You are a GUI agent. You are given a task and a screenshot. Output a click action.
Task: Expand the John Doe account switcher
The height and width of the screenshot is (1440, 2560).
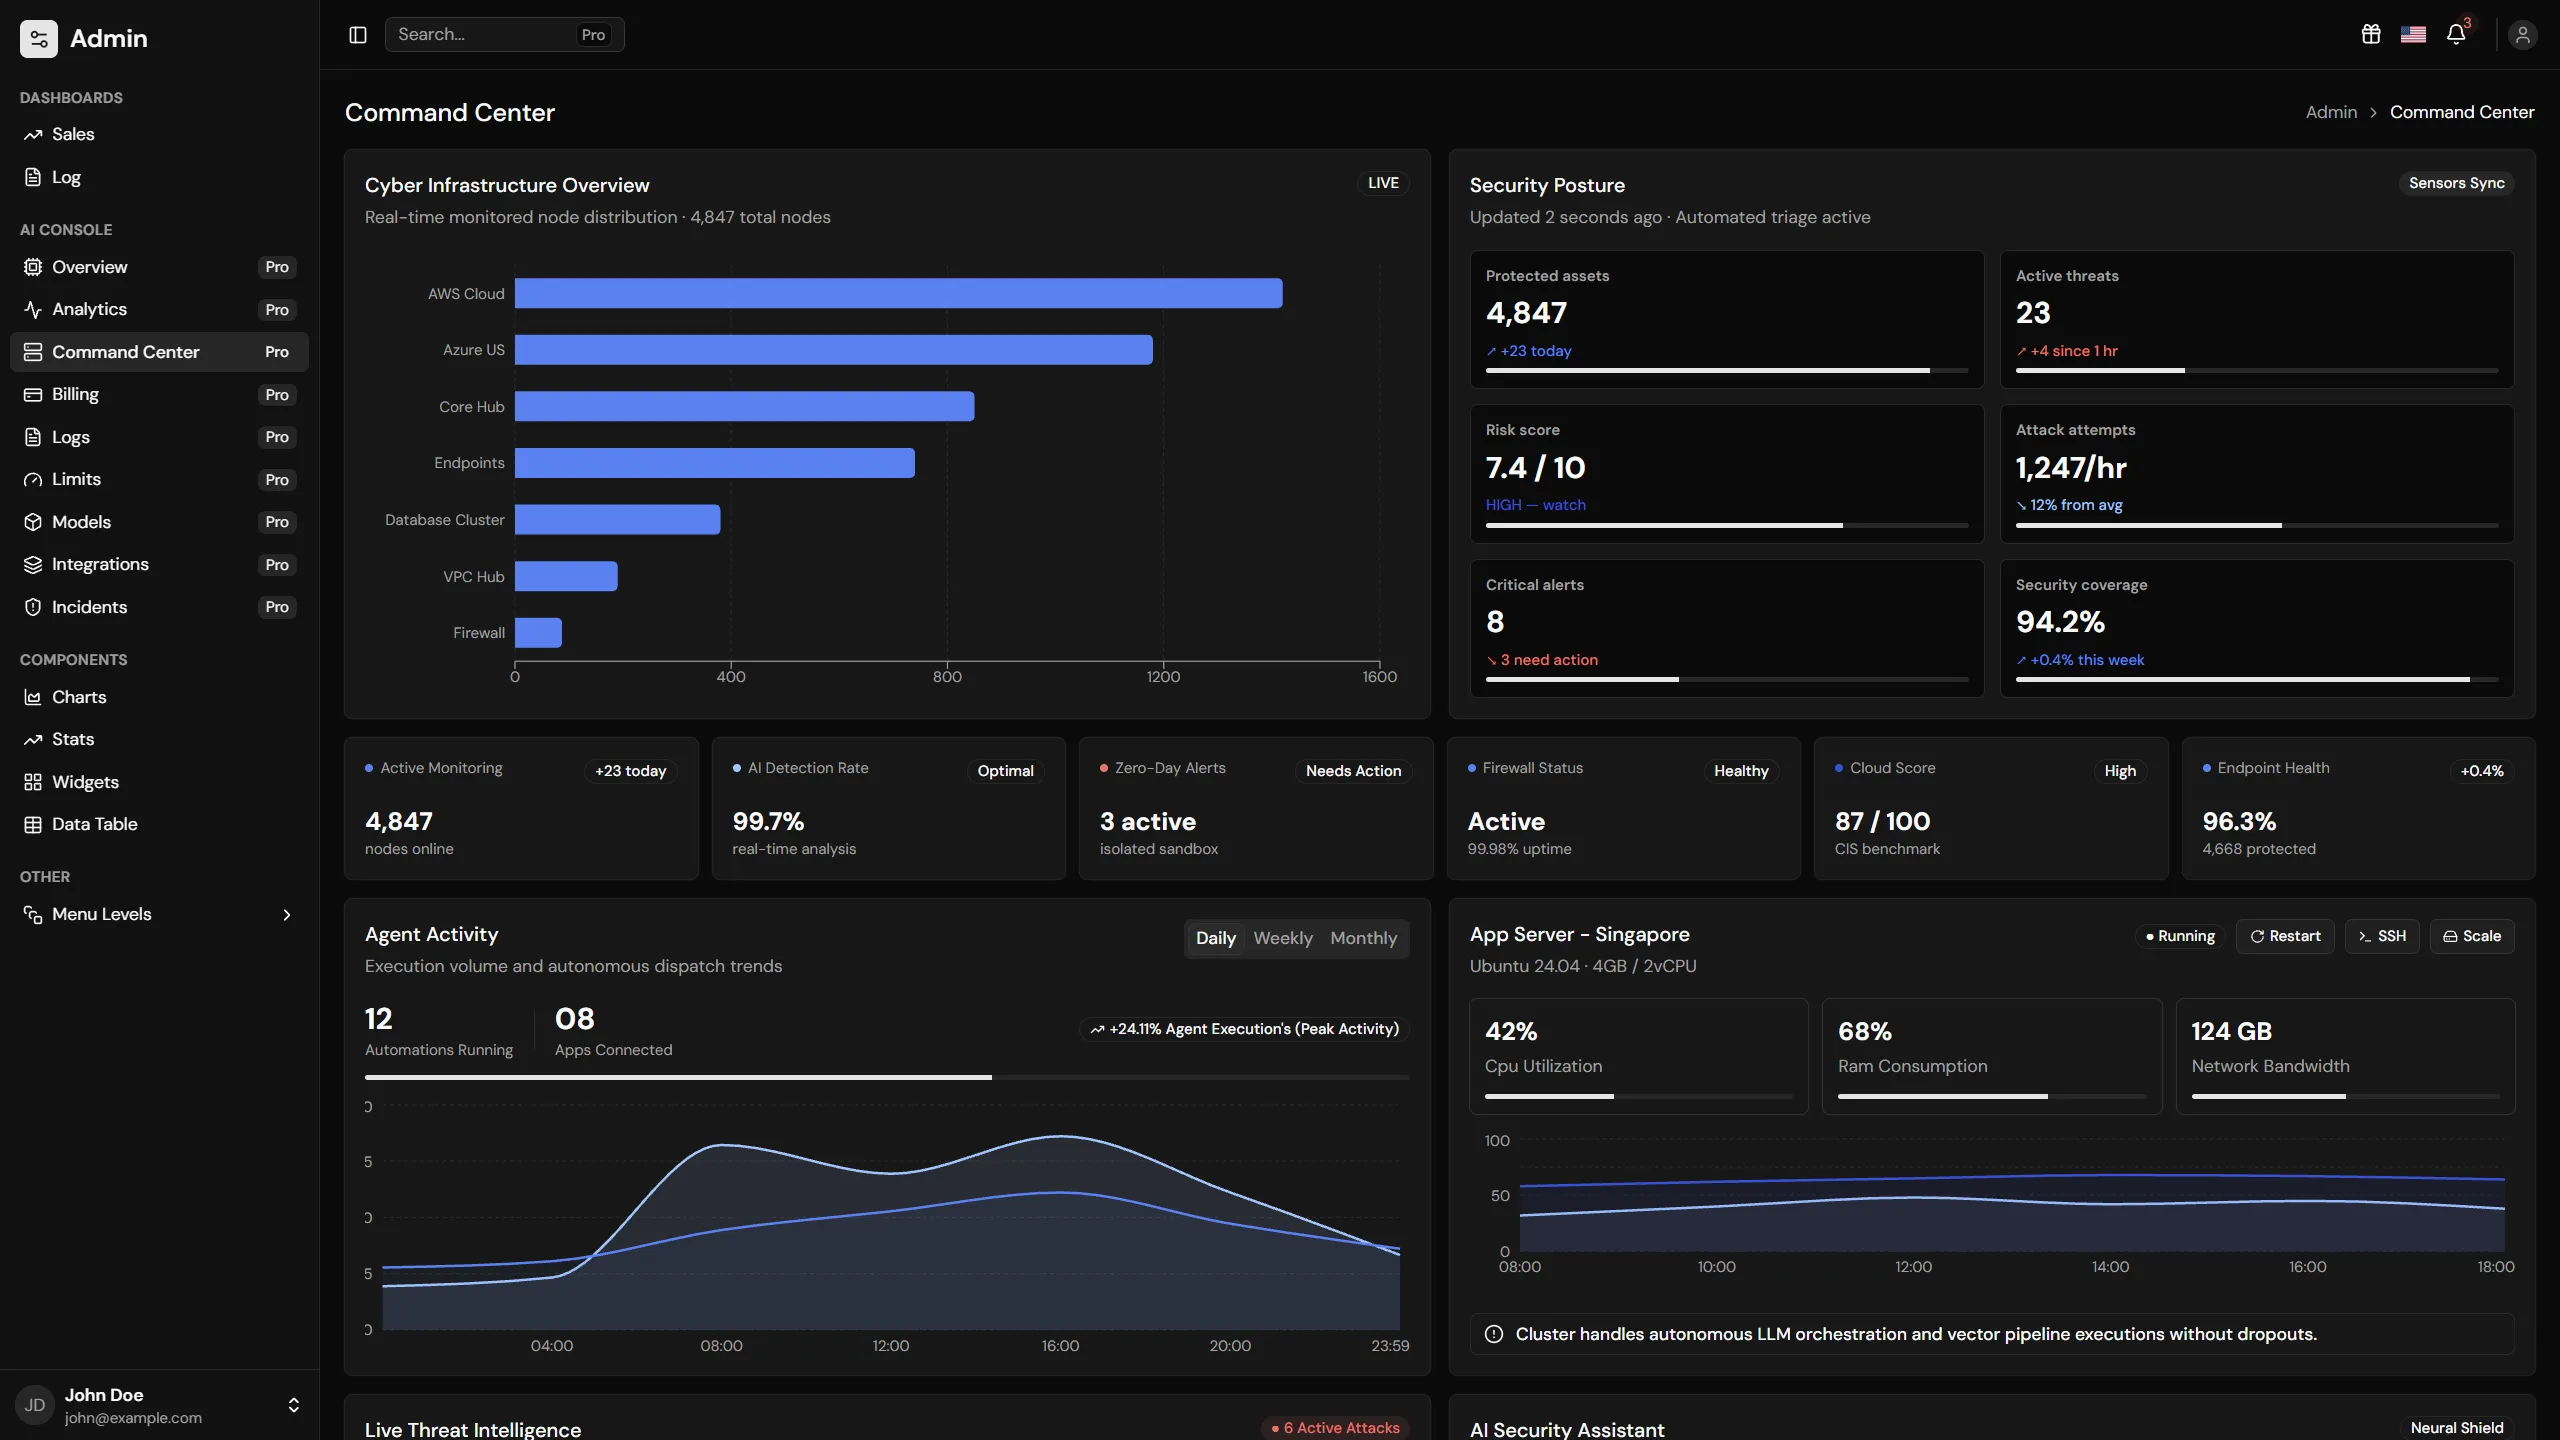[293, 1405]
